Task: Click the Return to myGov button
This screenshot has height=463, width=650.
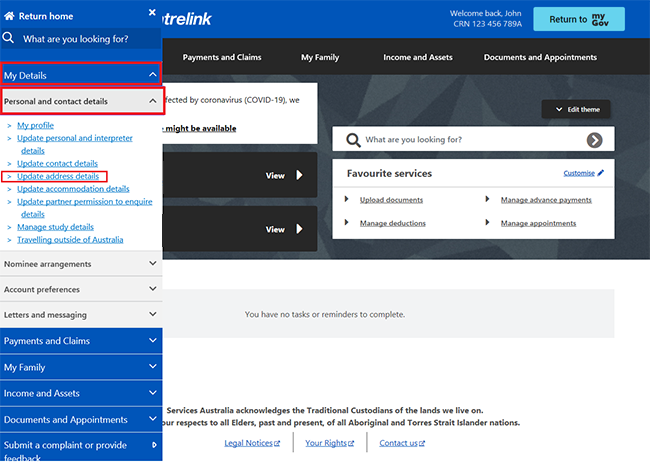Action: click(x=579, y=19)
